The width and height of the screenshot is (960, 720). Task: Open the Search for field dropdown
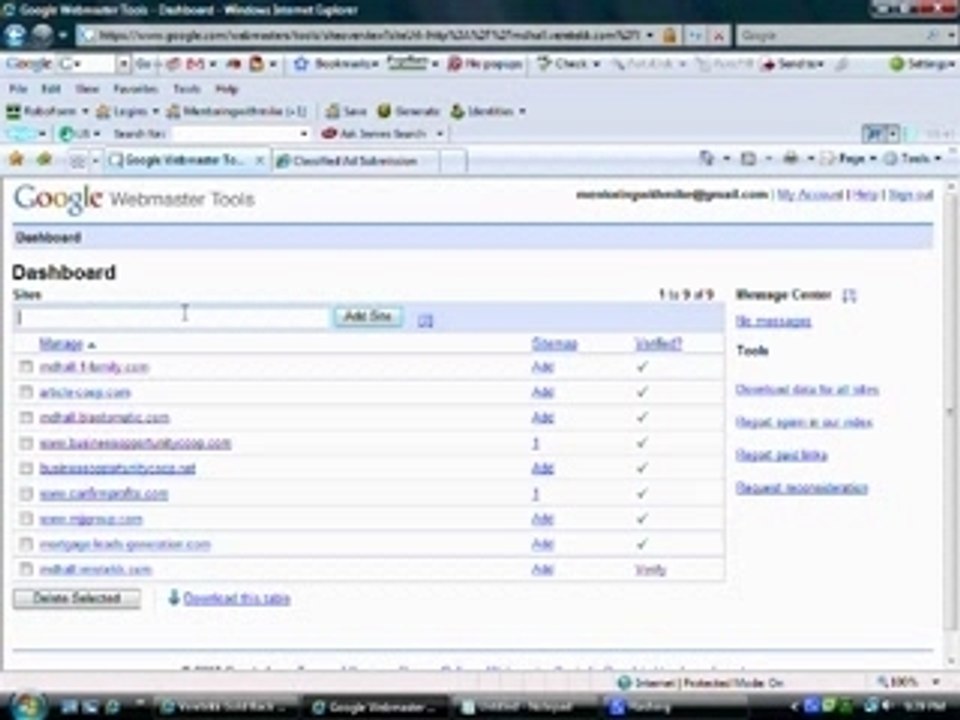304,133
